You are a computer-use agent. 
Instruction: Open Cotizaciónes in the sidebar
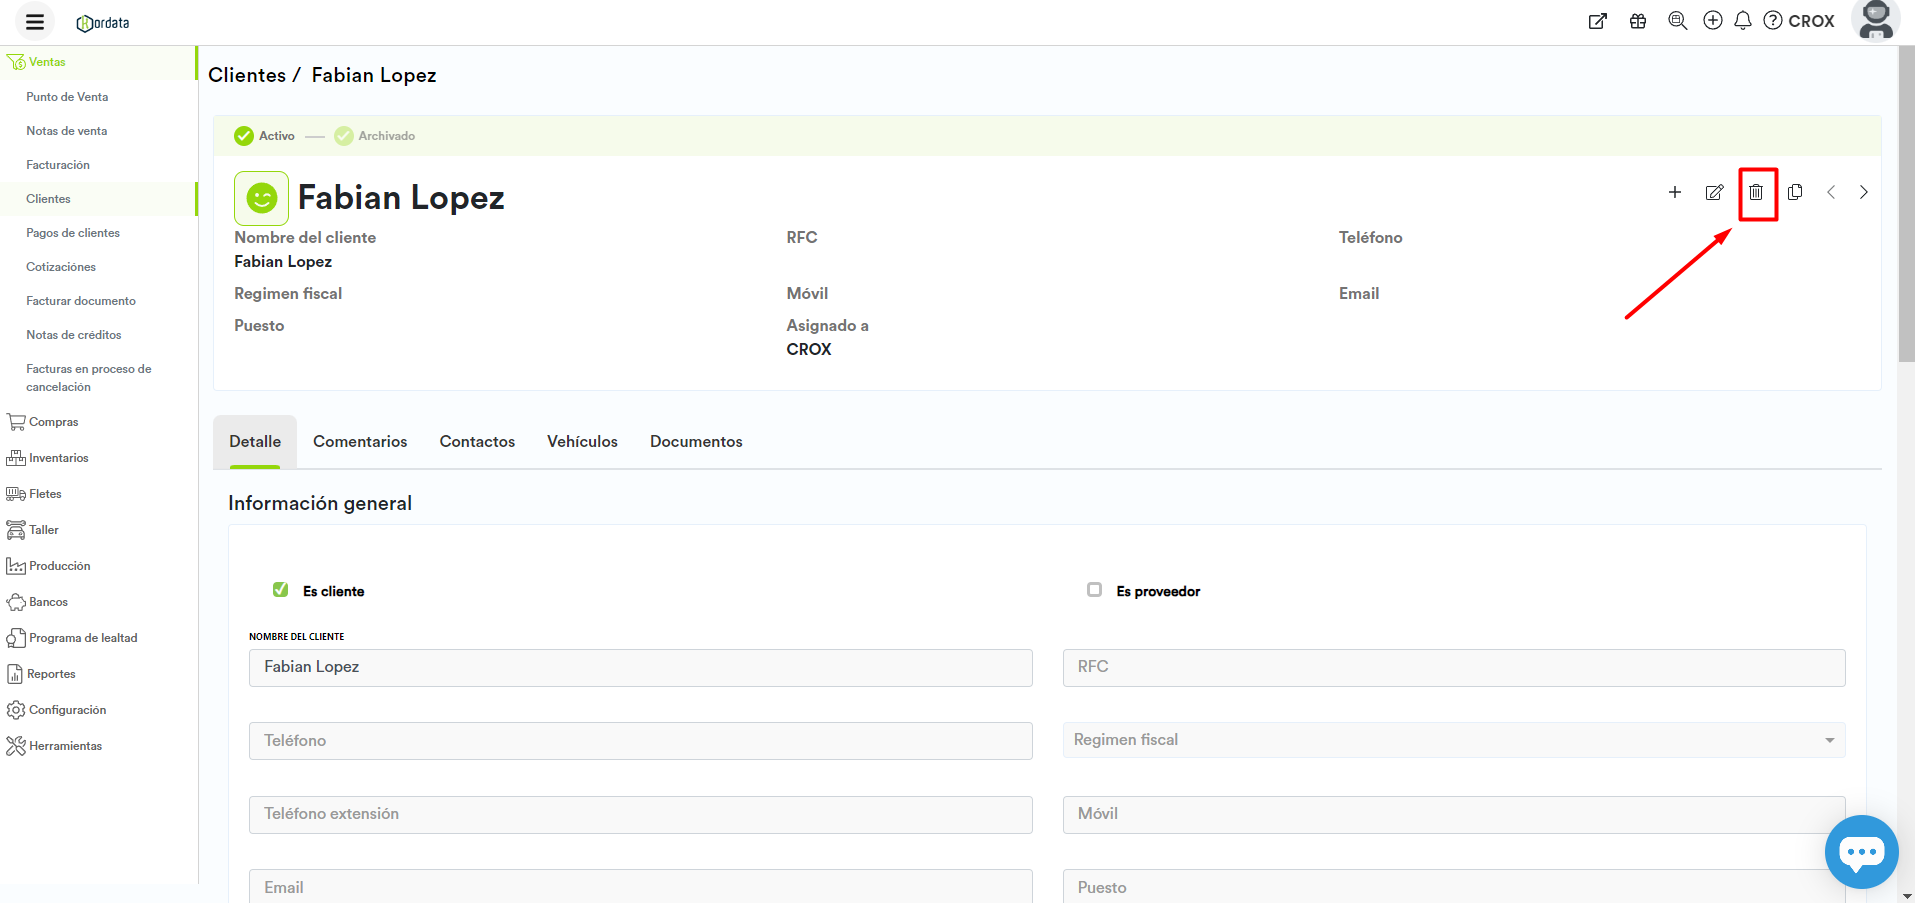(x=61, y=267)
